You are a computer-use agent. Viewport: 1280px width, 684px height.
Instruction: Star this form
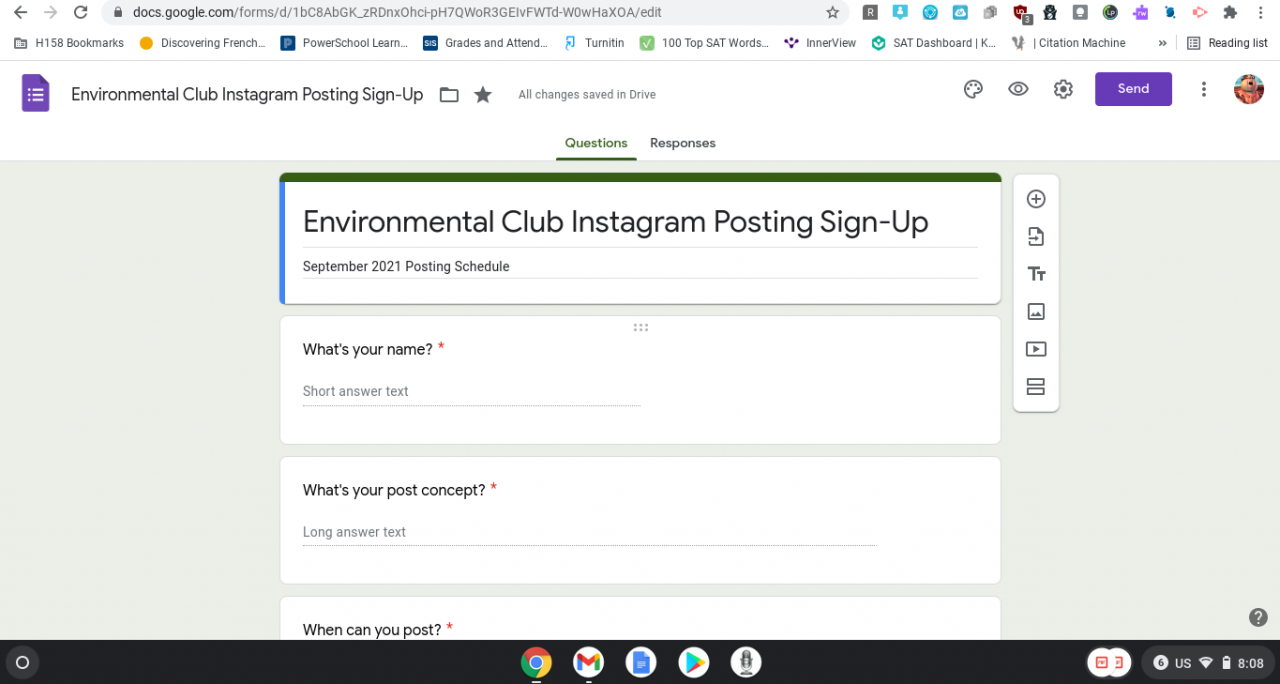pos(483,95)
